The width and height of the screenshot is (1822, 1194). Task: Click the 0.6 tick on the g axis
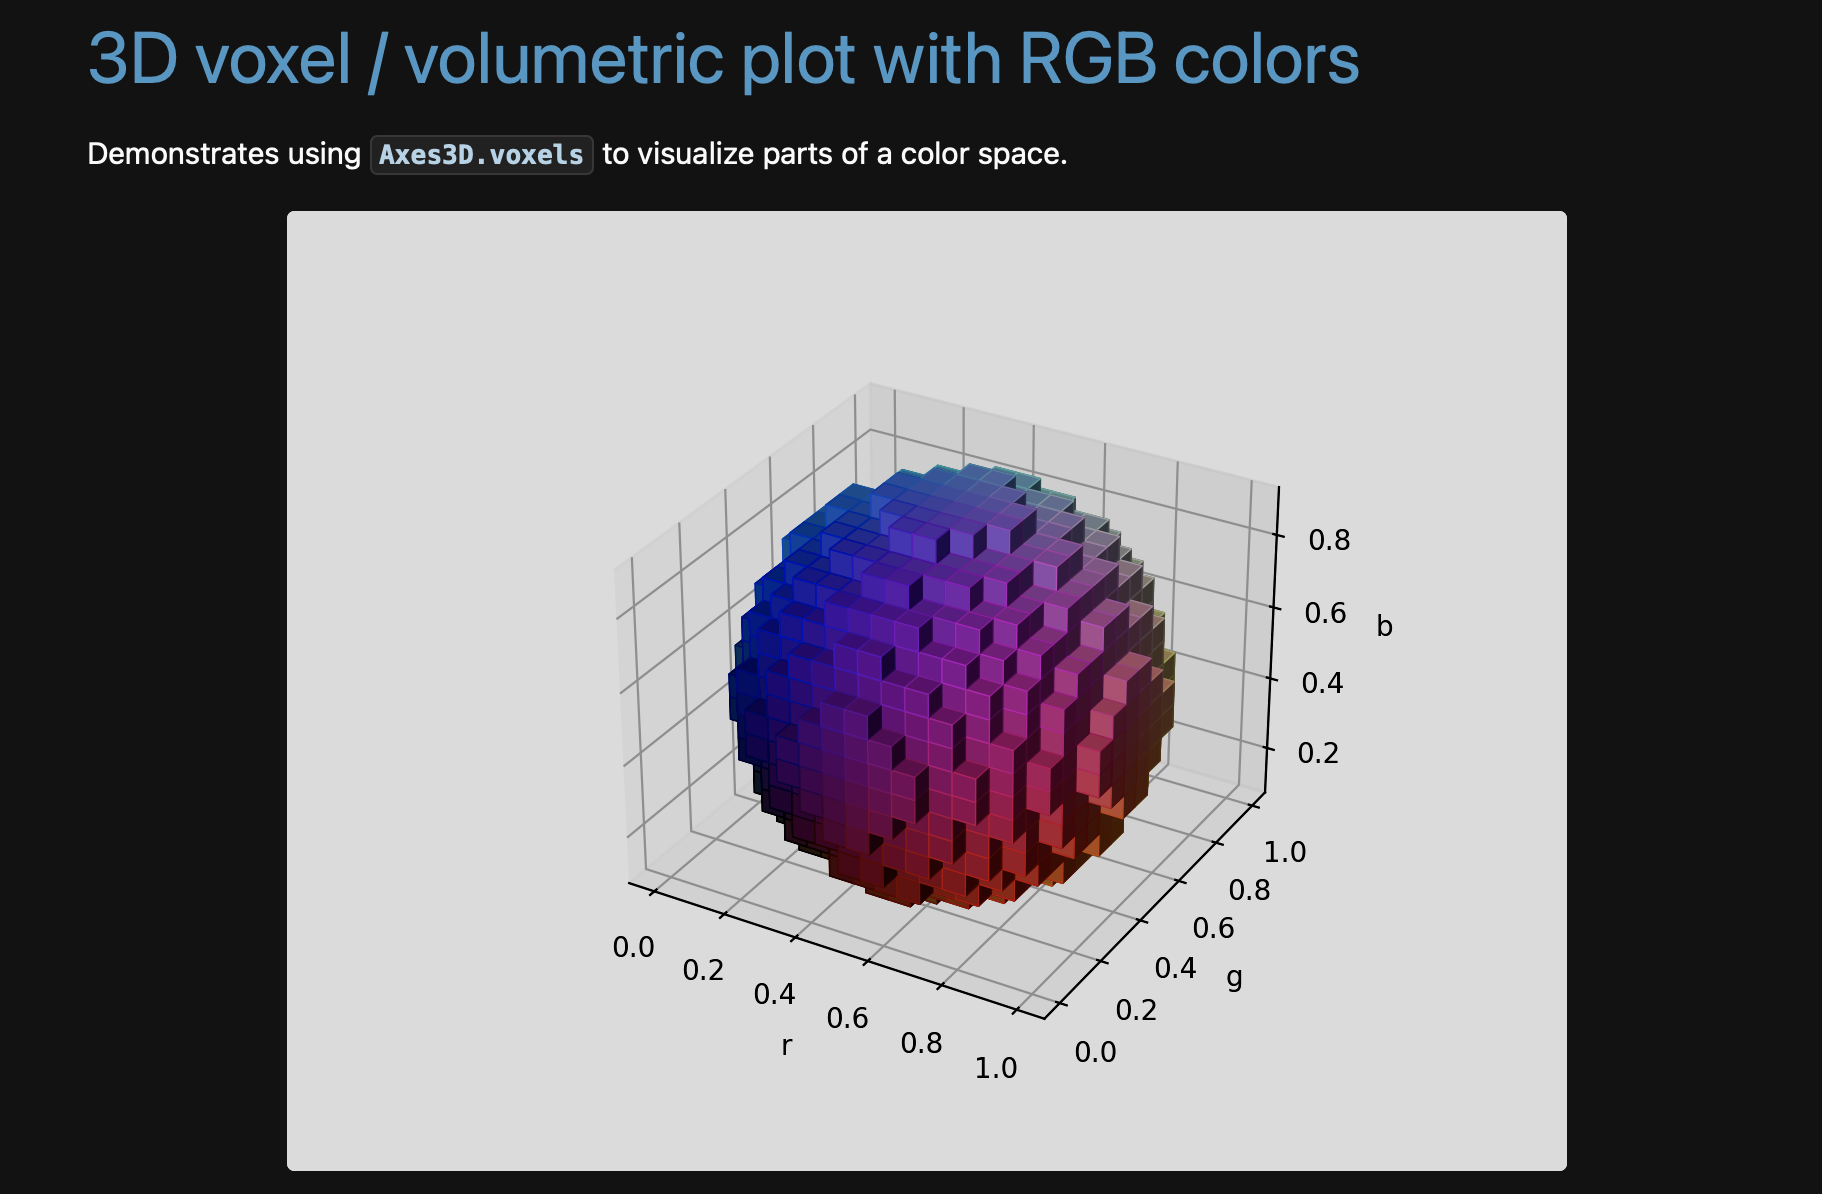point(1212,927)
